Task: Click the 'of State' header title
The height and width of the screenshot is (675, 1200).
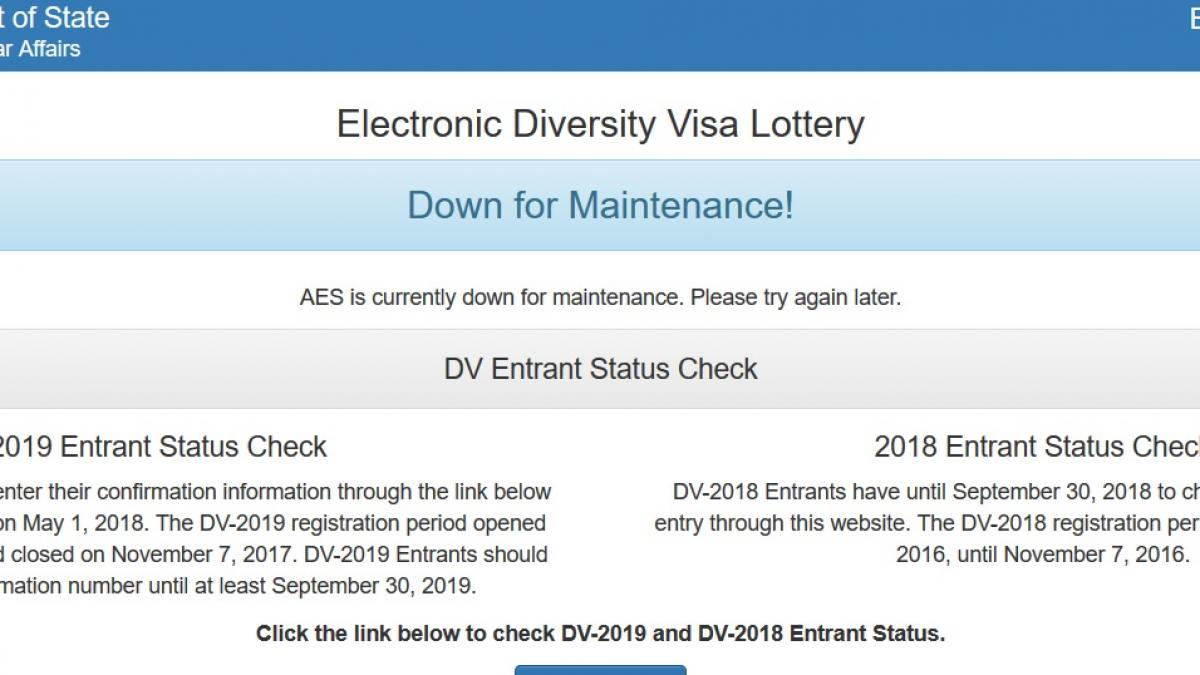Action: pos(54,18)
